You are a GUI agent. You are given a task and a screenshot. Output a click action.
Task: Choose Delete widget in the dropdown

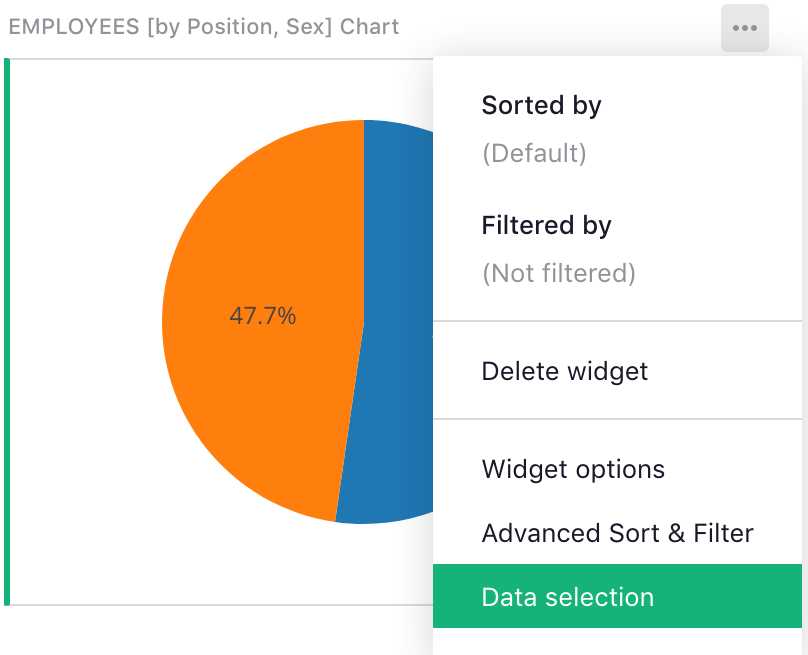pos(564,371)
